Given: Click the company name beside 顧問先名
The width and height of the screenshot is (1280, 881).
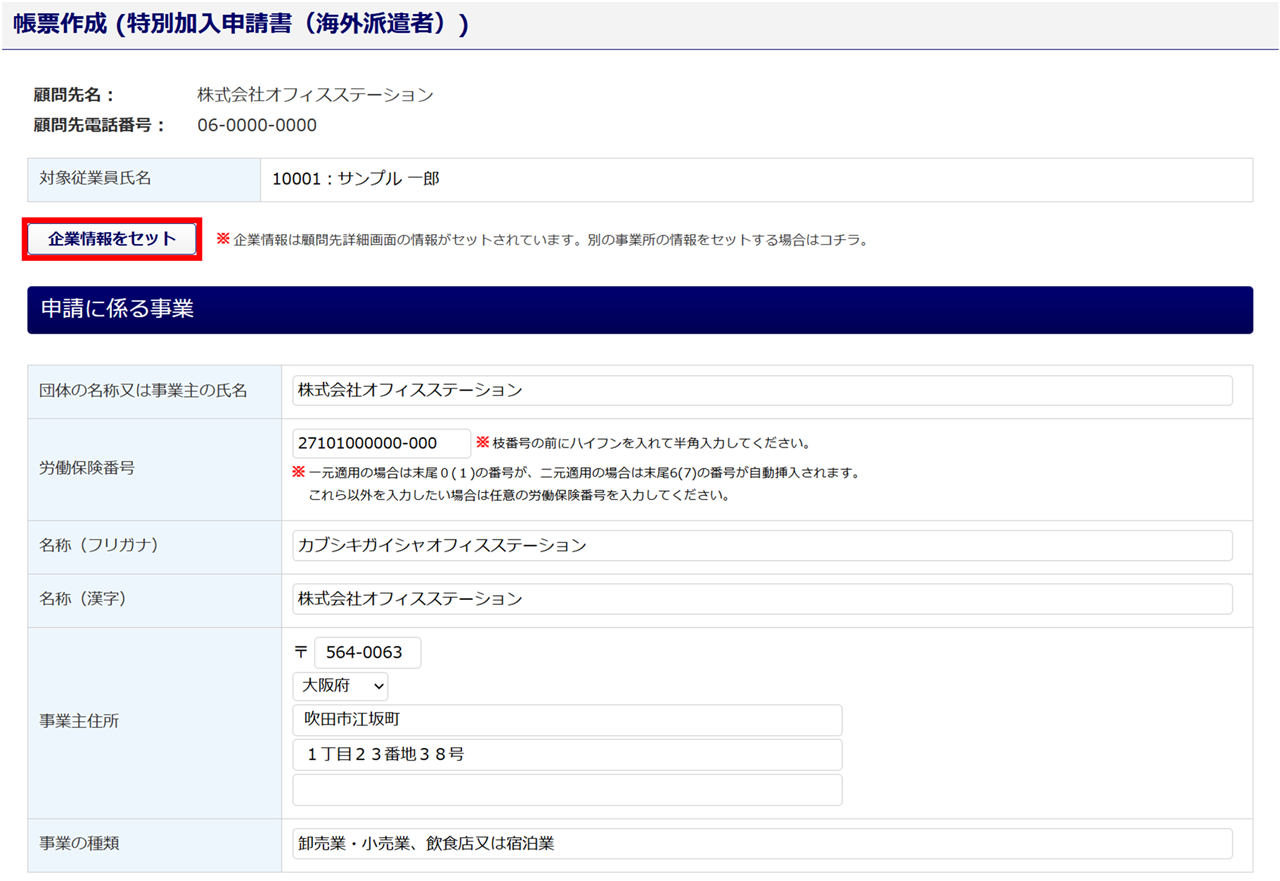Looking at the screenshot, I should click(x=315, y=96).
